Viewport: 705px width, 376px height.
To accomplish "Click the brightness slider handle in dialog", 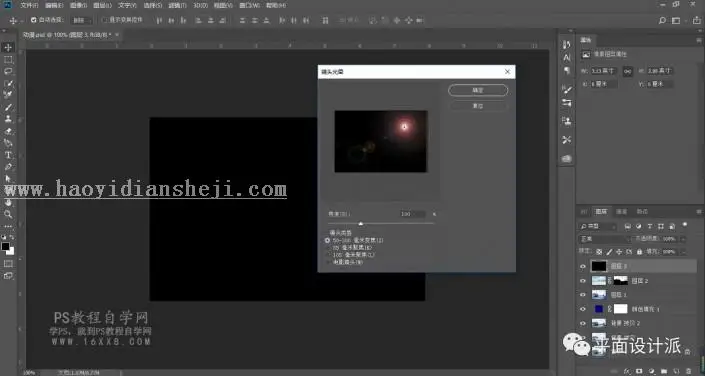I will [x=361, y=224].
